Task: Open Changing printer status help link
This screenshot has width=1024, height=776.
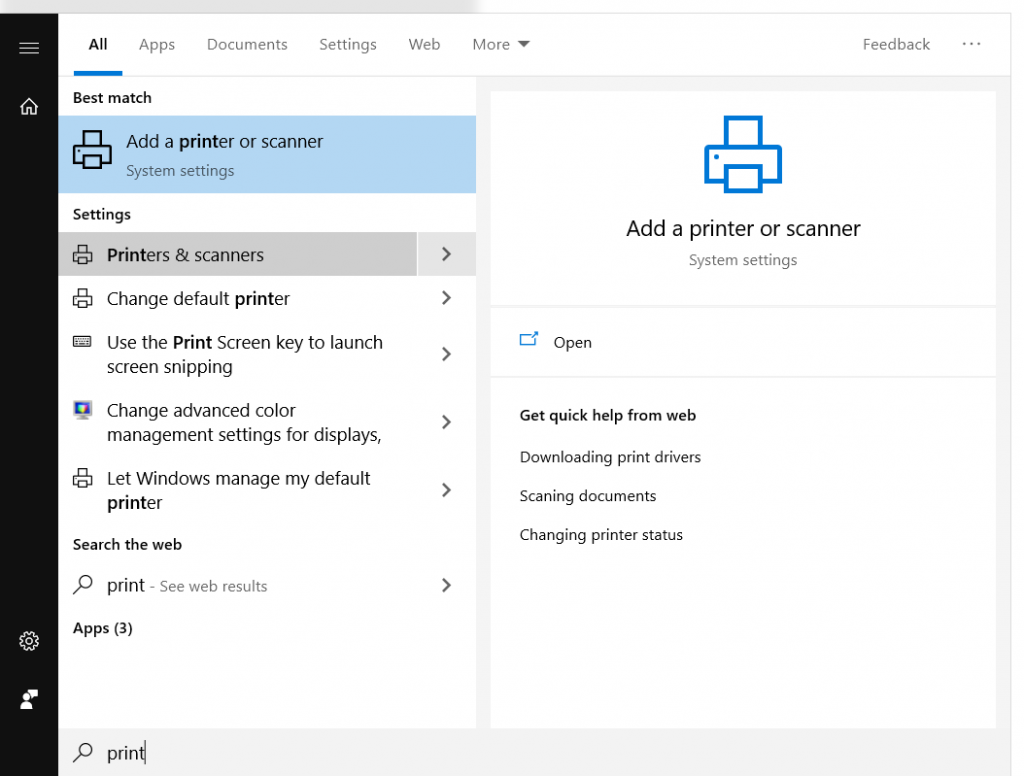Action: [x=601, y=534]
